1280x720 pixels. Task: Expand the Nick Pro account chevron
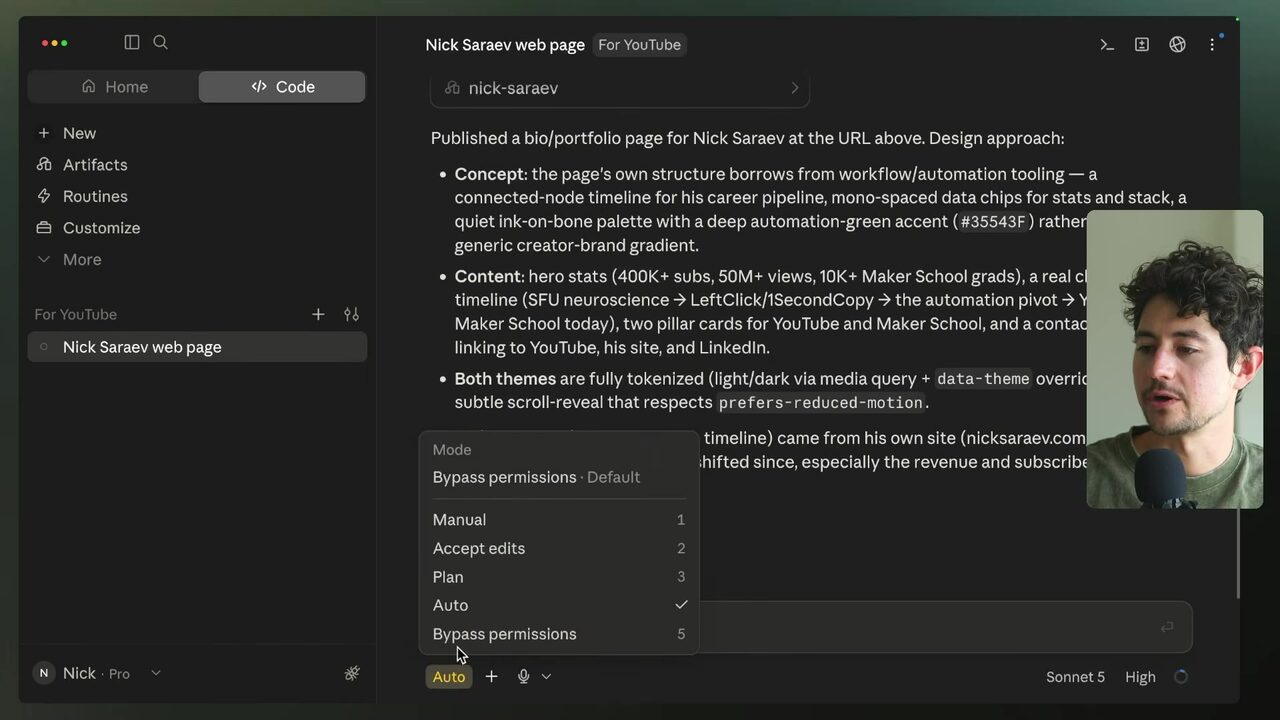tap(155, 673)
